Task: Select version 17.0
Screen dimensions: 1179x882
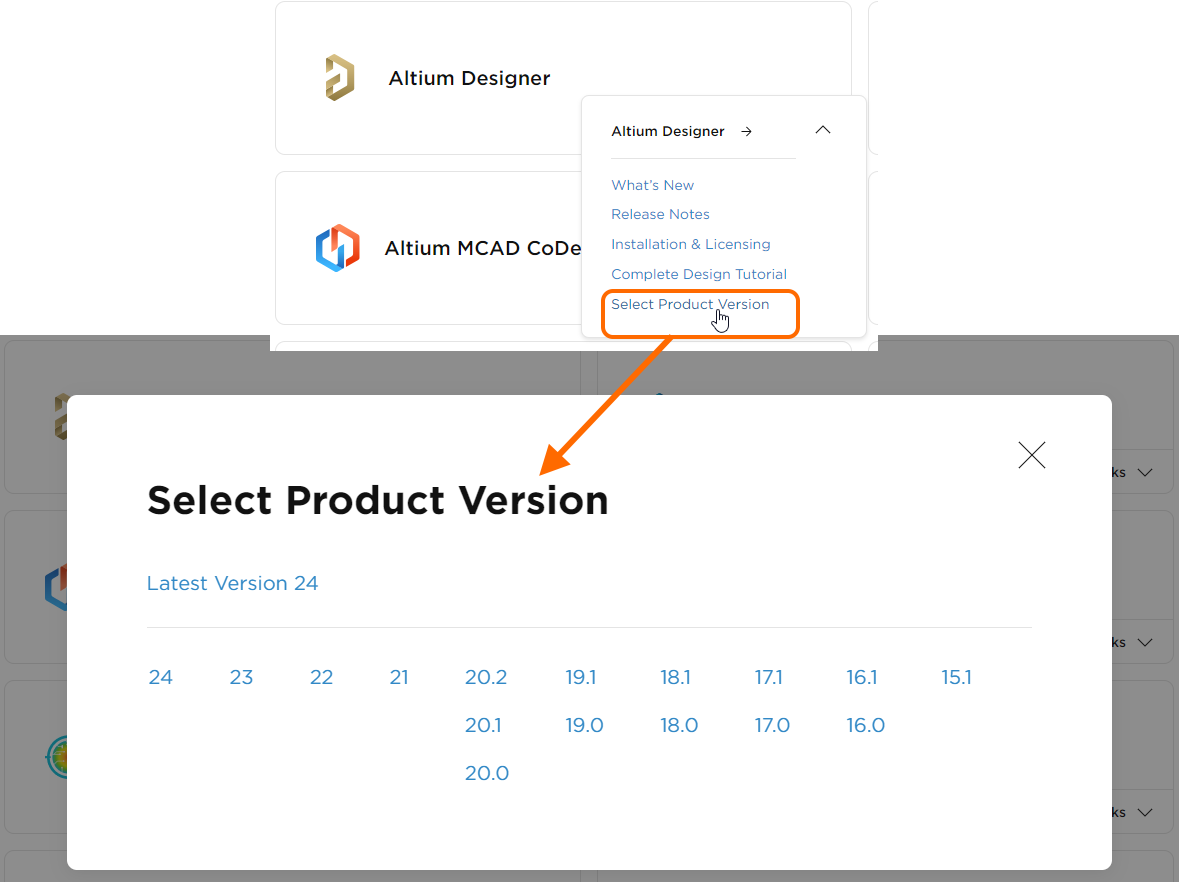Action: point(772,726)
